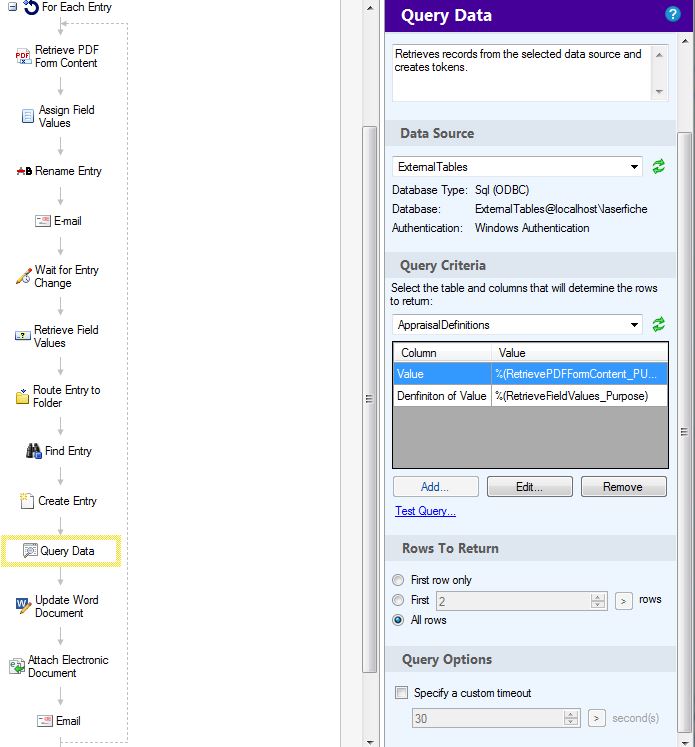Click properties panel scrollbar down arrow

[685, 741]
